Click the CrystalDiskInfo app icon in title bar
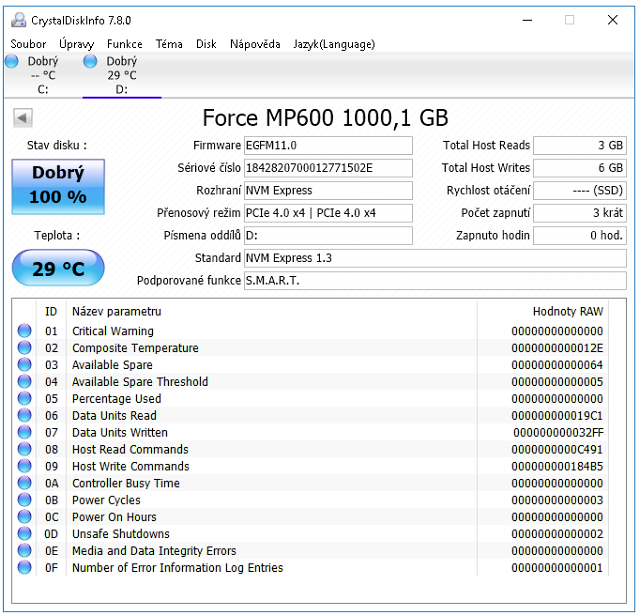 click(19, 20)
